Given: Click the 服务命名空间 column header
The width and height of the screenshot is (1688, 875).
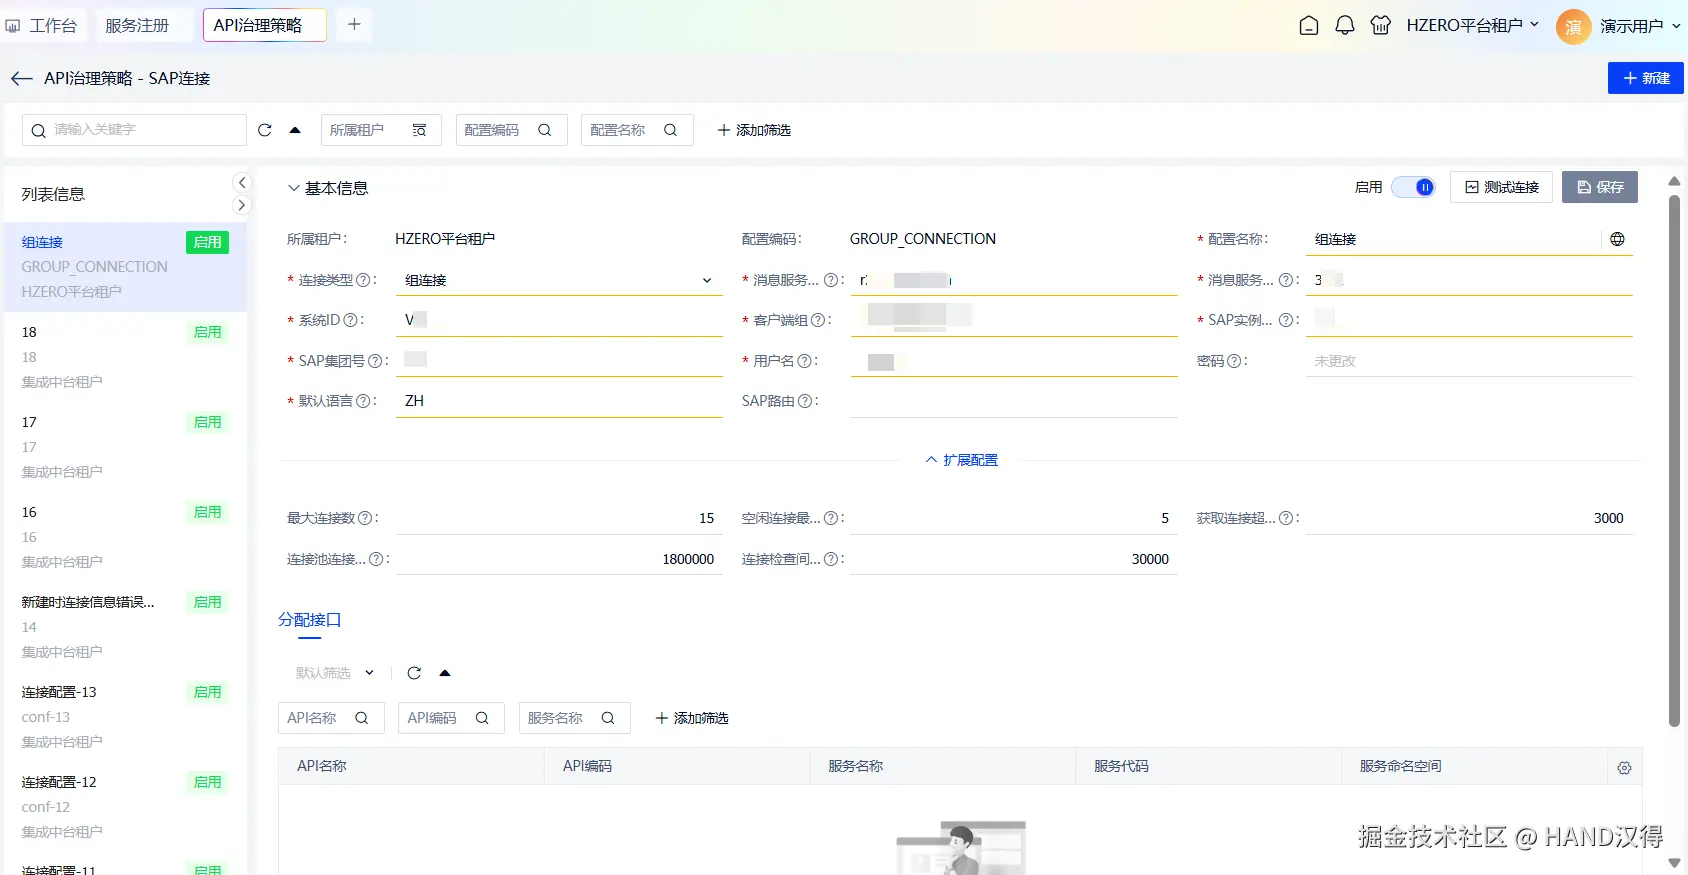Looking at the screenshot, I should tap(1474, 766).
